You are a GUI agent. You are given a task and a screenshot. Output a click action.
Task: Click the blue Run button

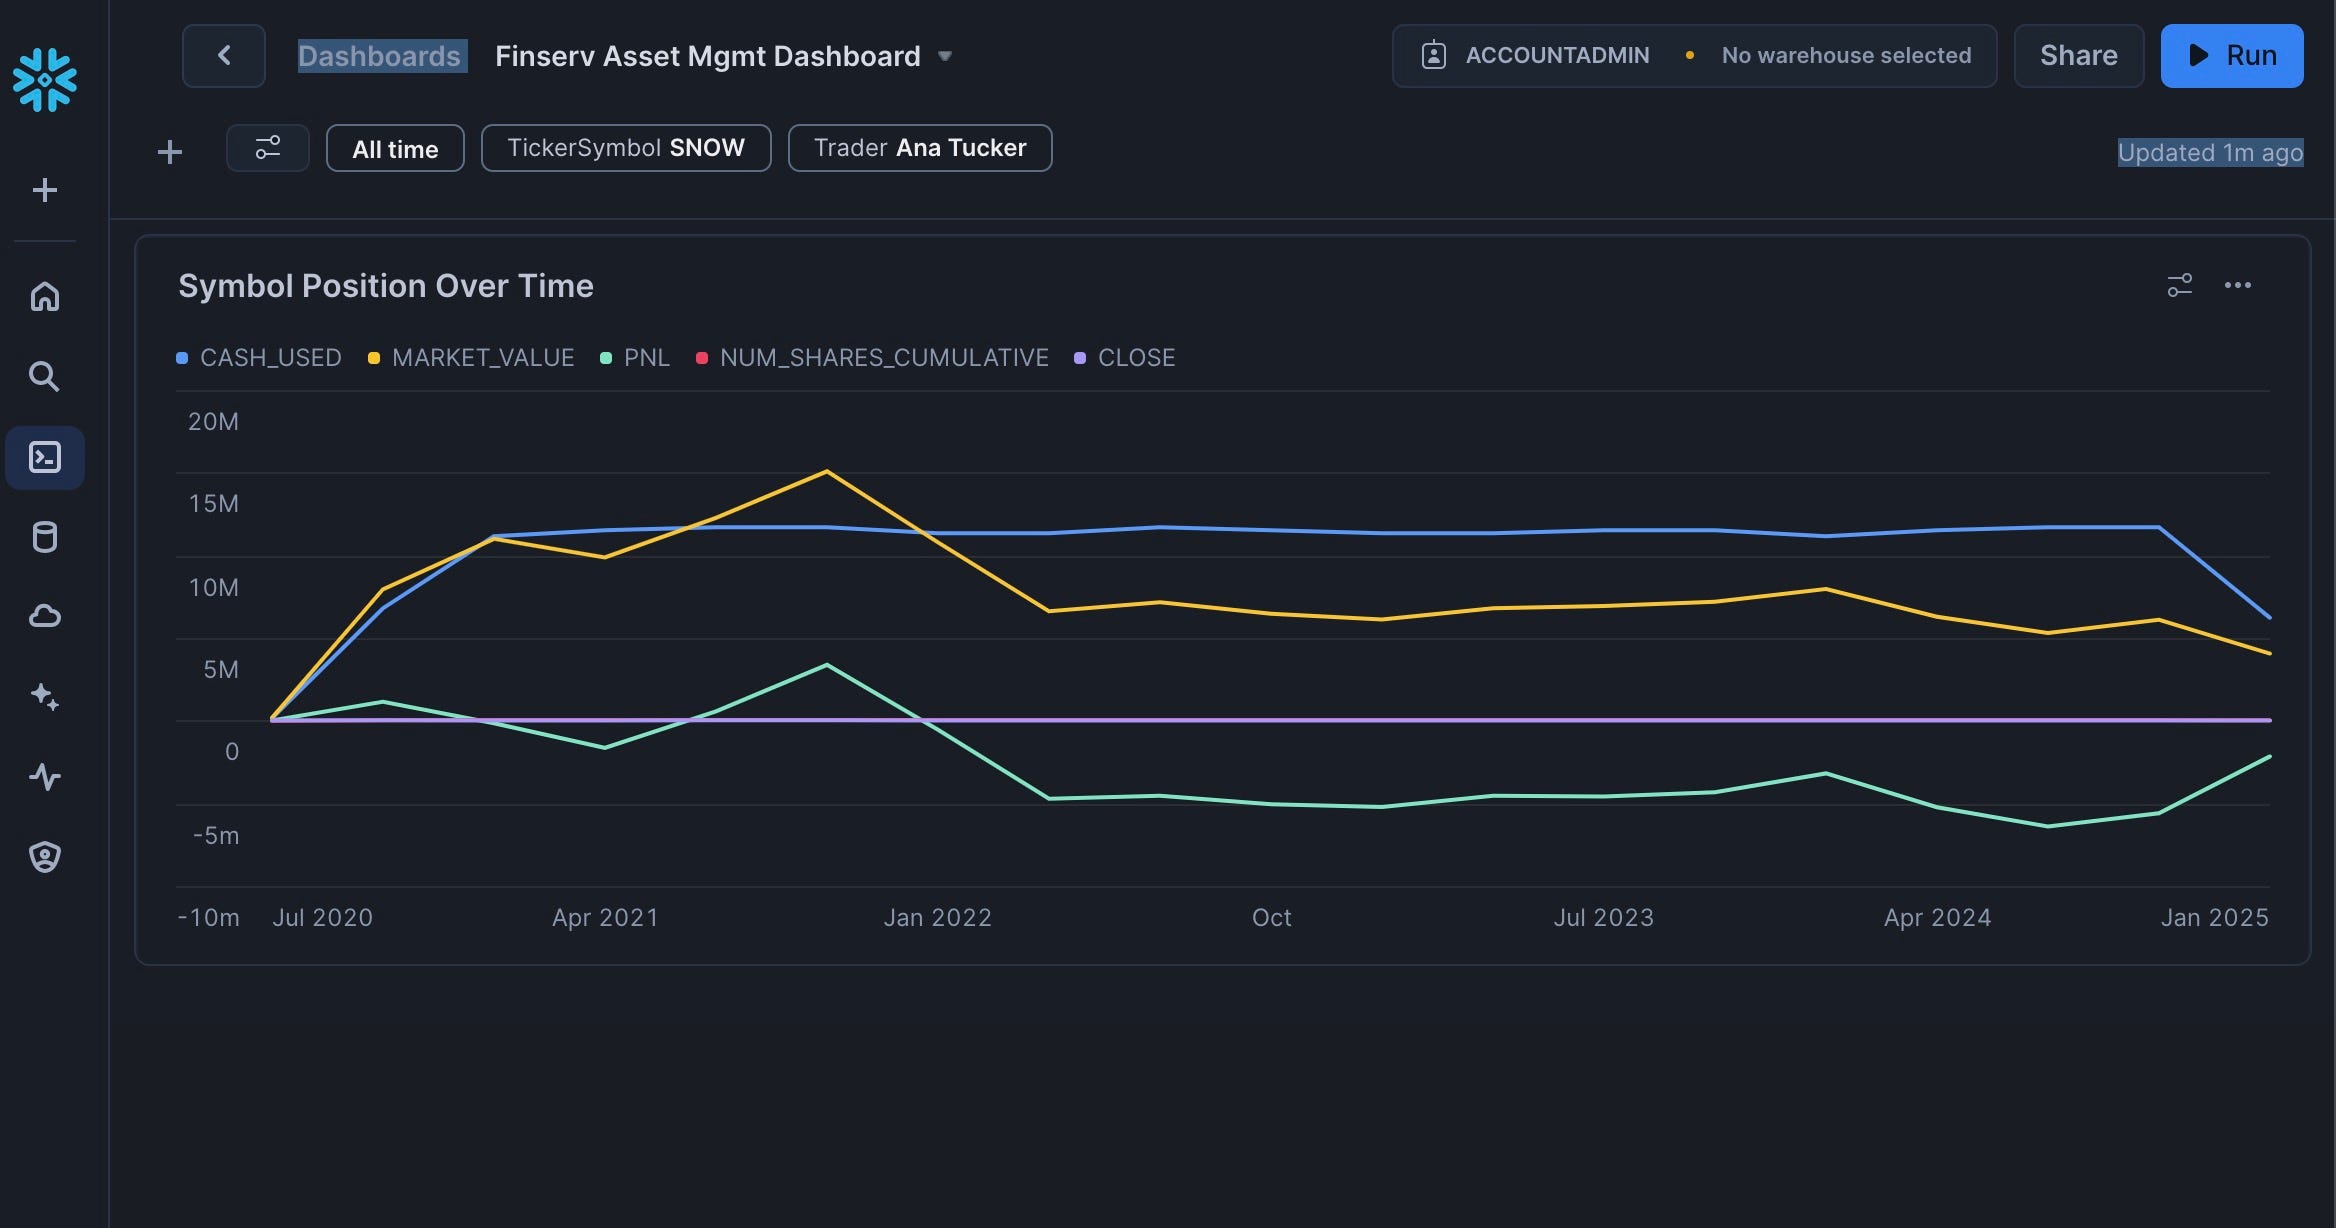pos(2231,56)
